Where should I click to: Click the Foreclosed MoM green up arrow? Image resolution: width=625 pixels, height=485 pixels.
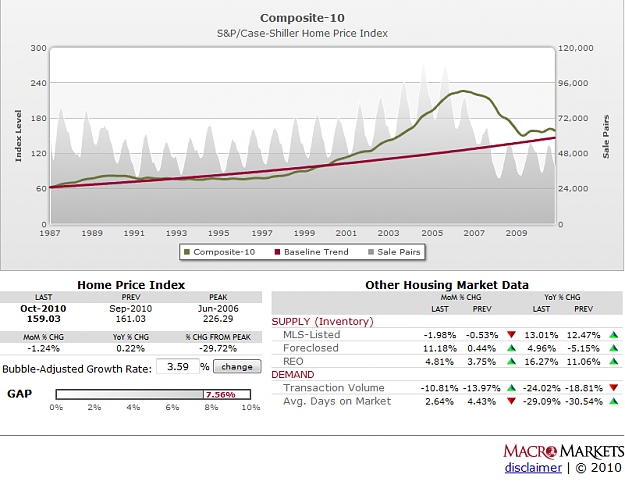(511, 348)
